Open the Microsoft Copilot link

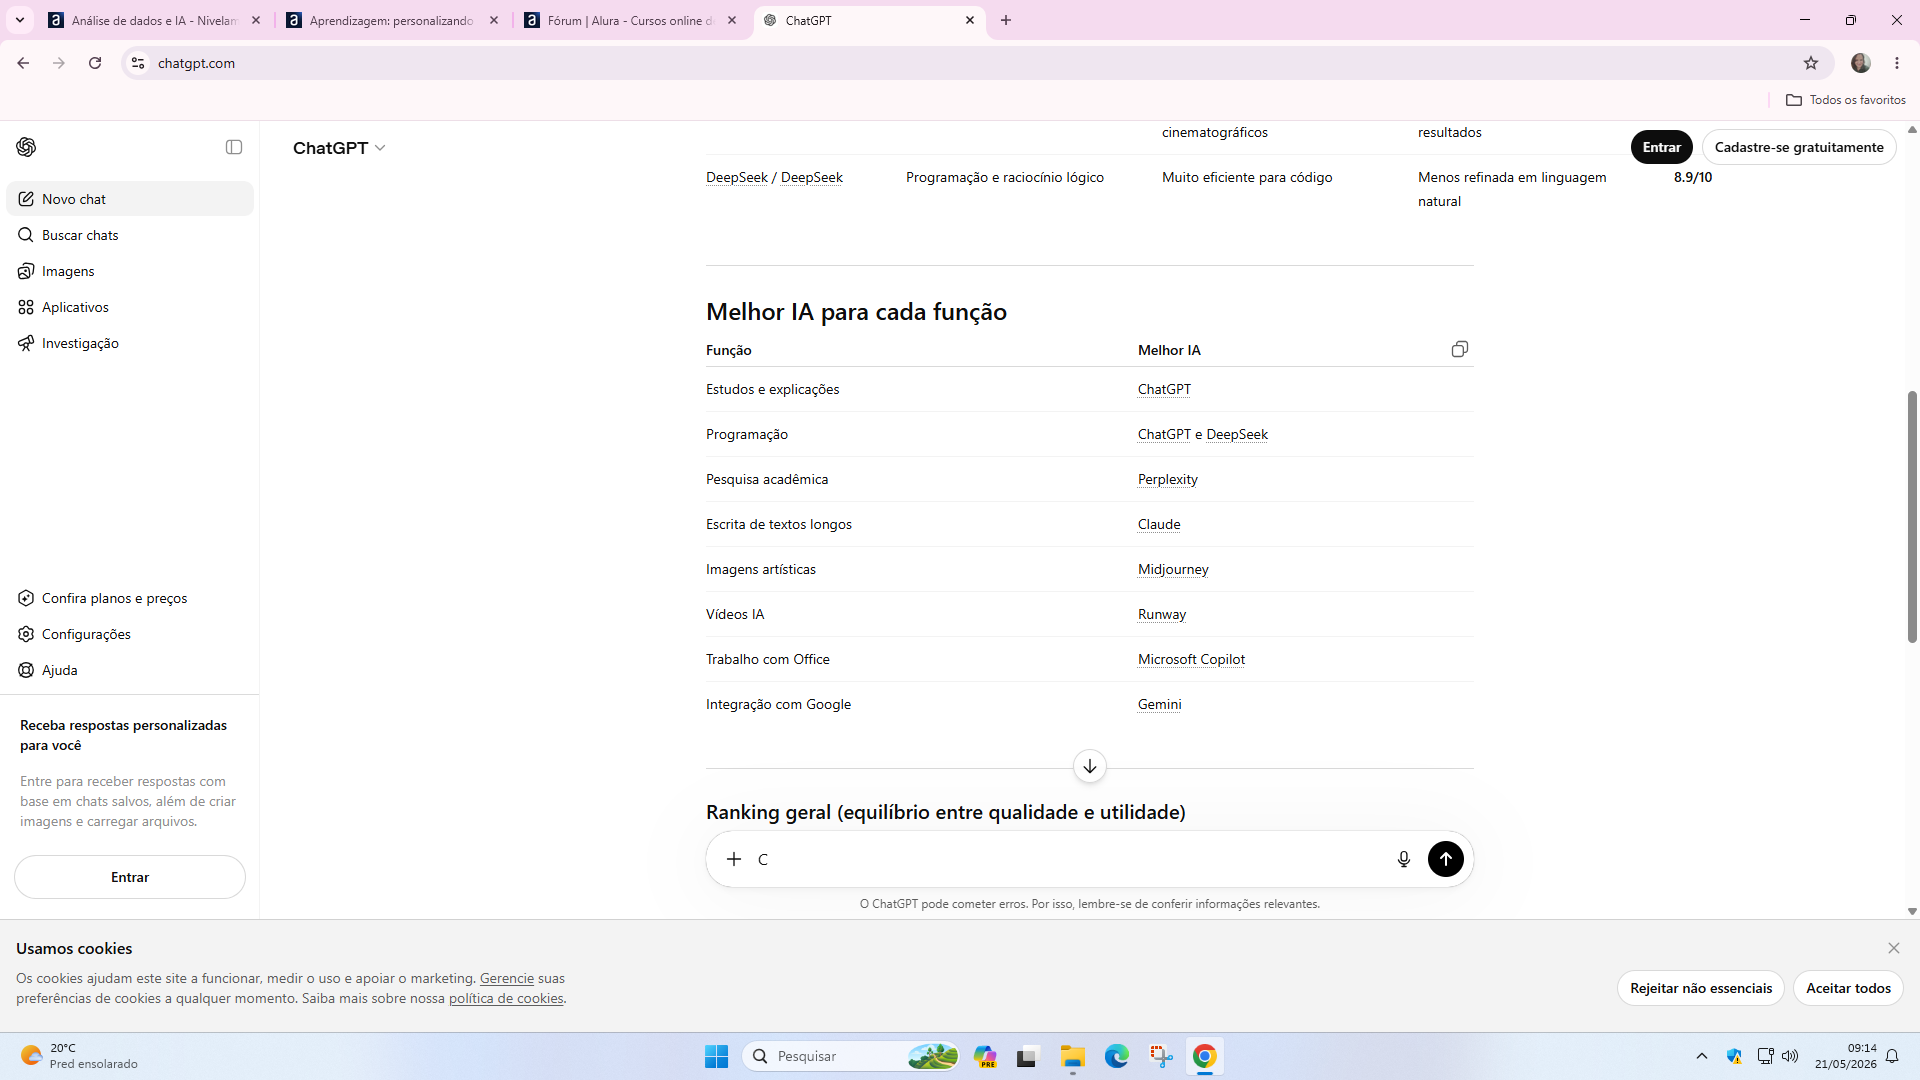coord(1191,659)
